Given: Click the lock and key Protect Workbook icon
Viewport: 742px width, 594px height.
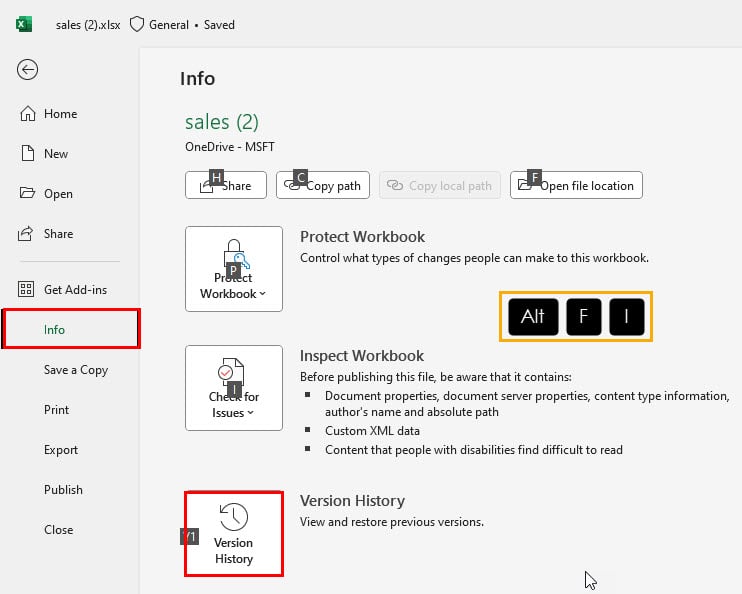Looking at the screenshot, I should tap(237, 255).
